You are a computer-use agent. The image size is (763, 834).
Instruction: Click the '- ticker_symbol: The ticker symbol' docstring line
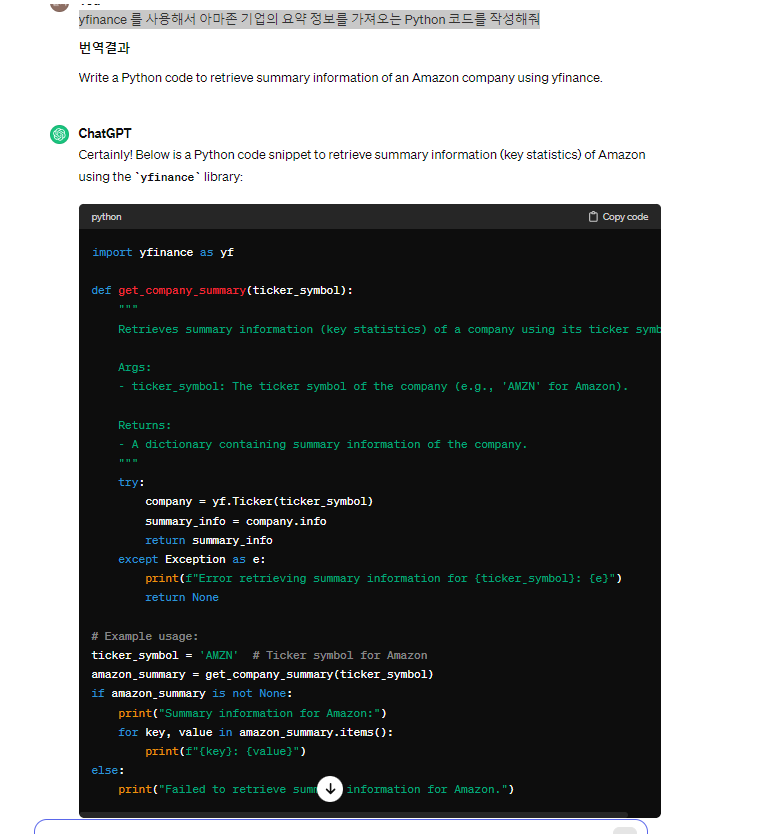373,387
